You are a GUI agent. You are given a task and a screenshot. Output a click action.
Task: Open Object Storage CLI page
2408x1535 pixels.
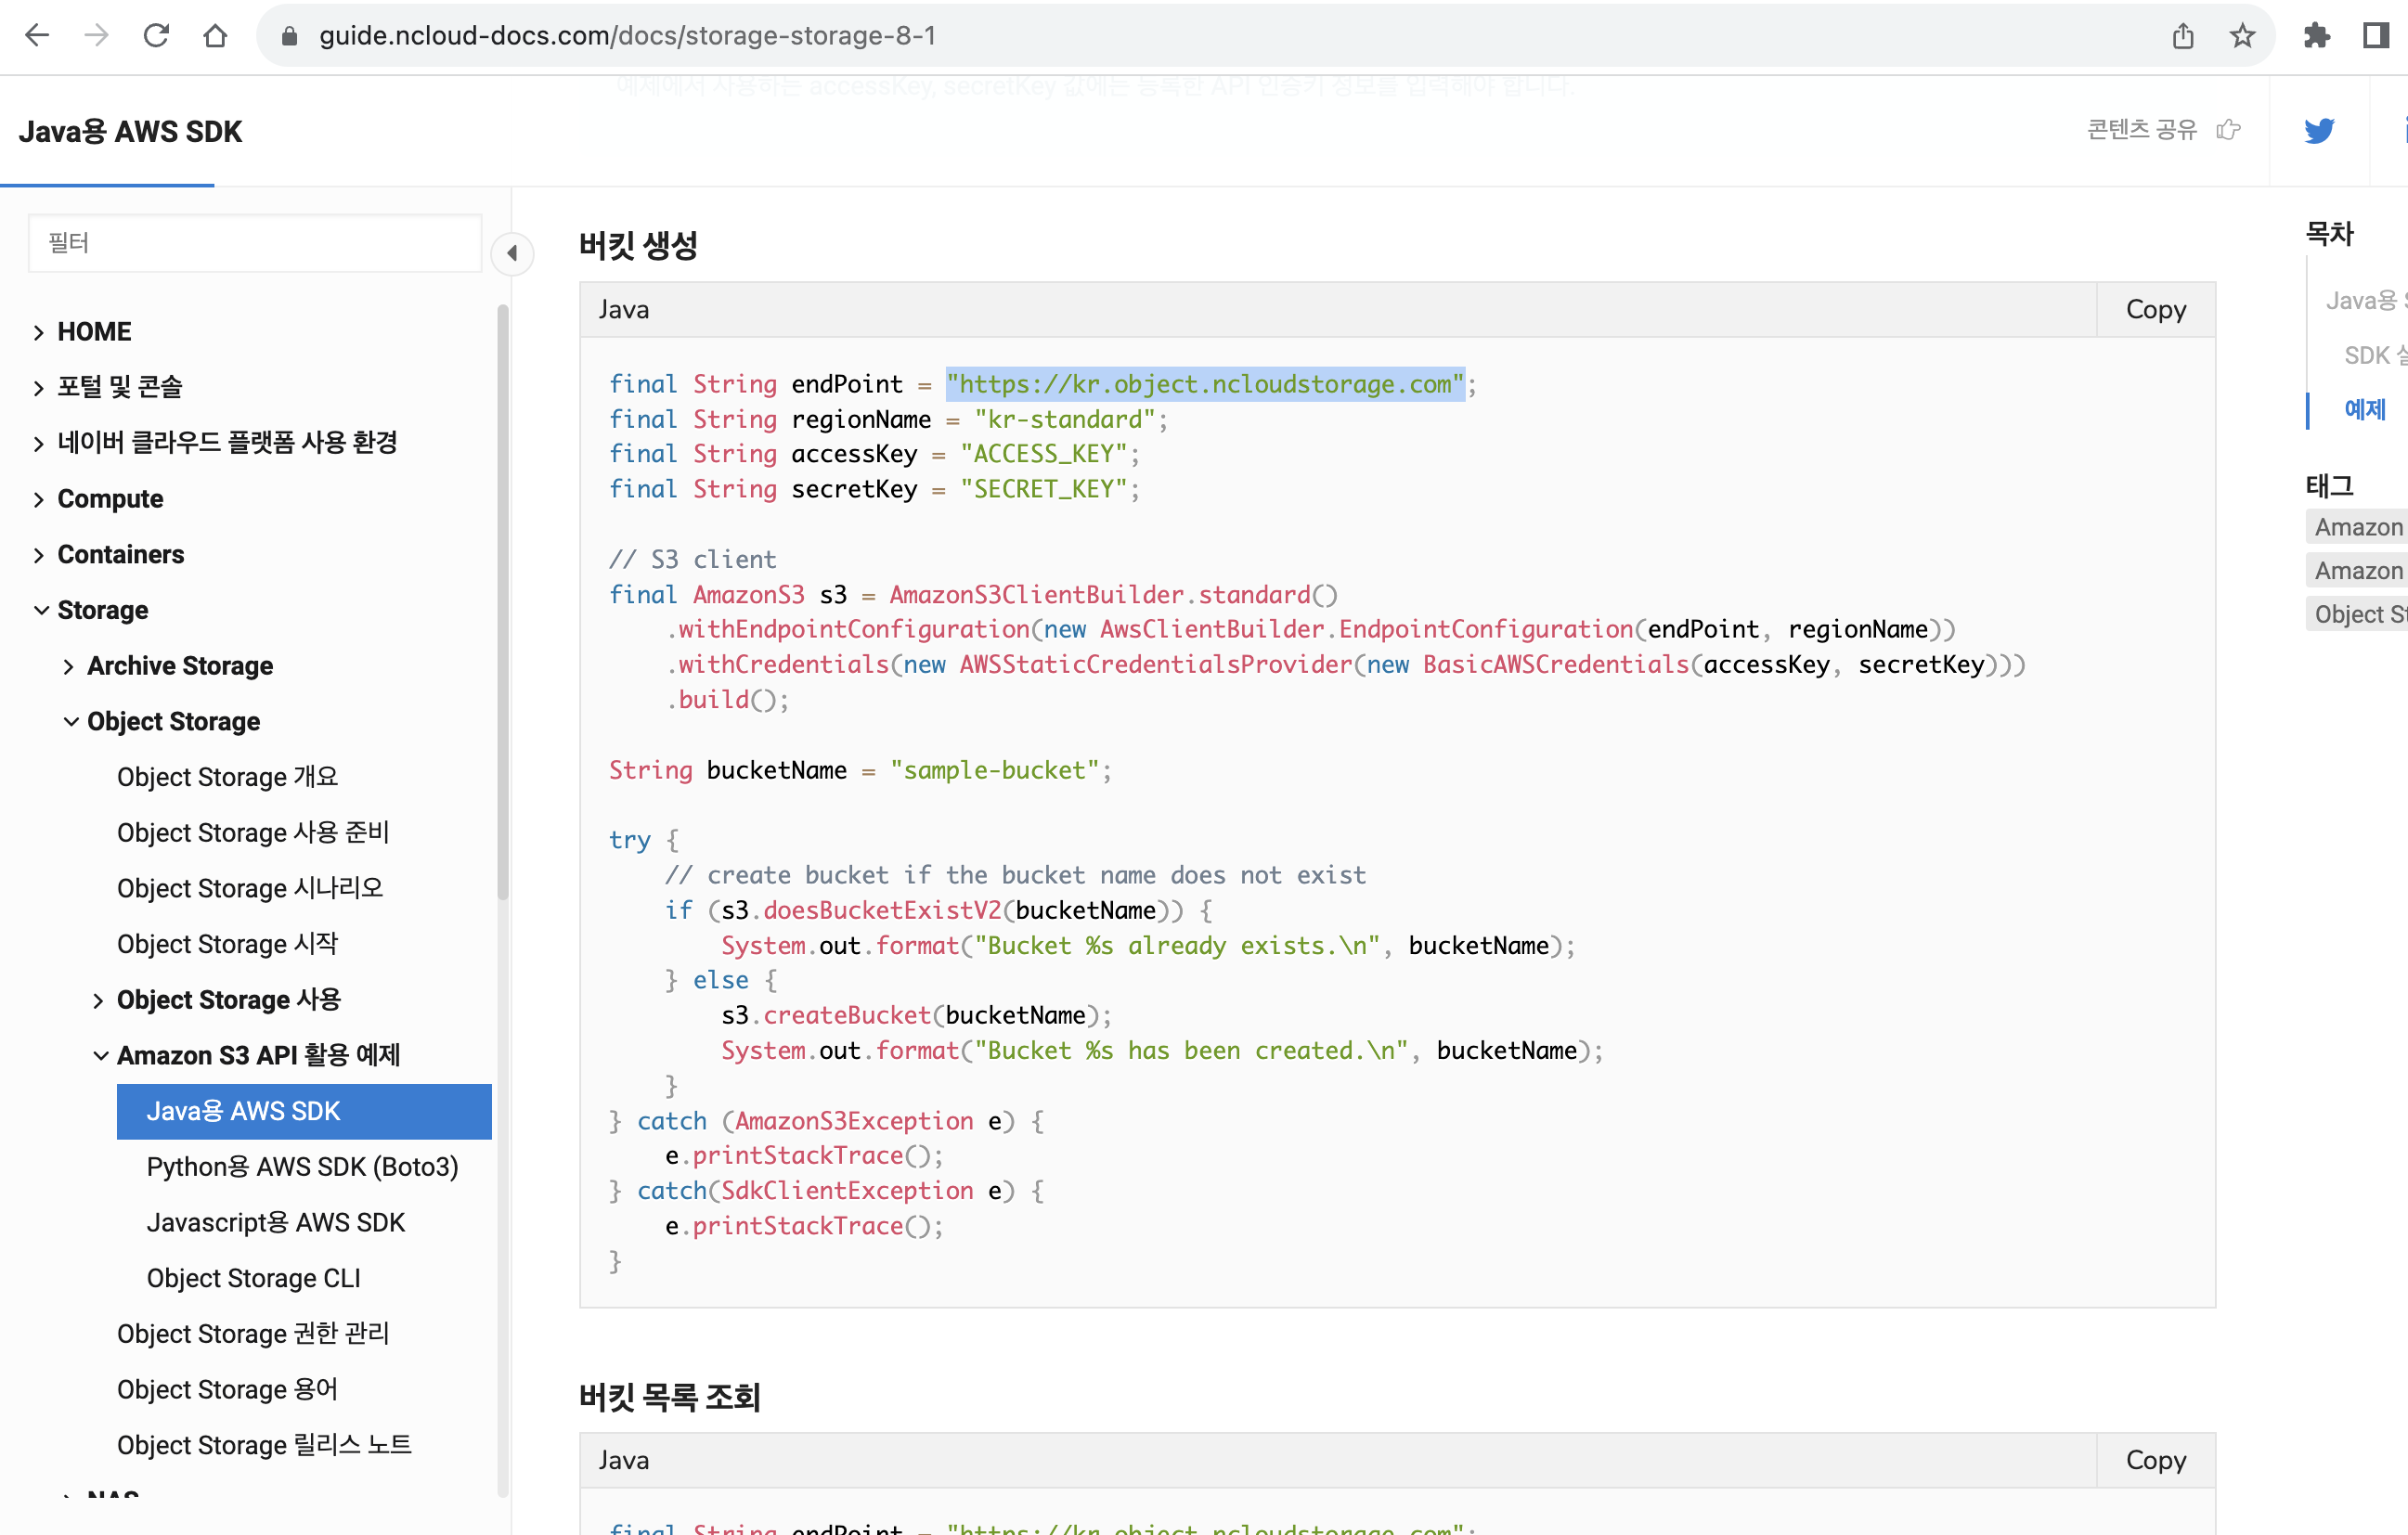coord(253,1278)
